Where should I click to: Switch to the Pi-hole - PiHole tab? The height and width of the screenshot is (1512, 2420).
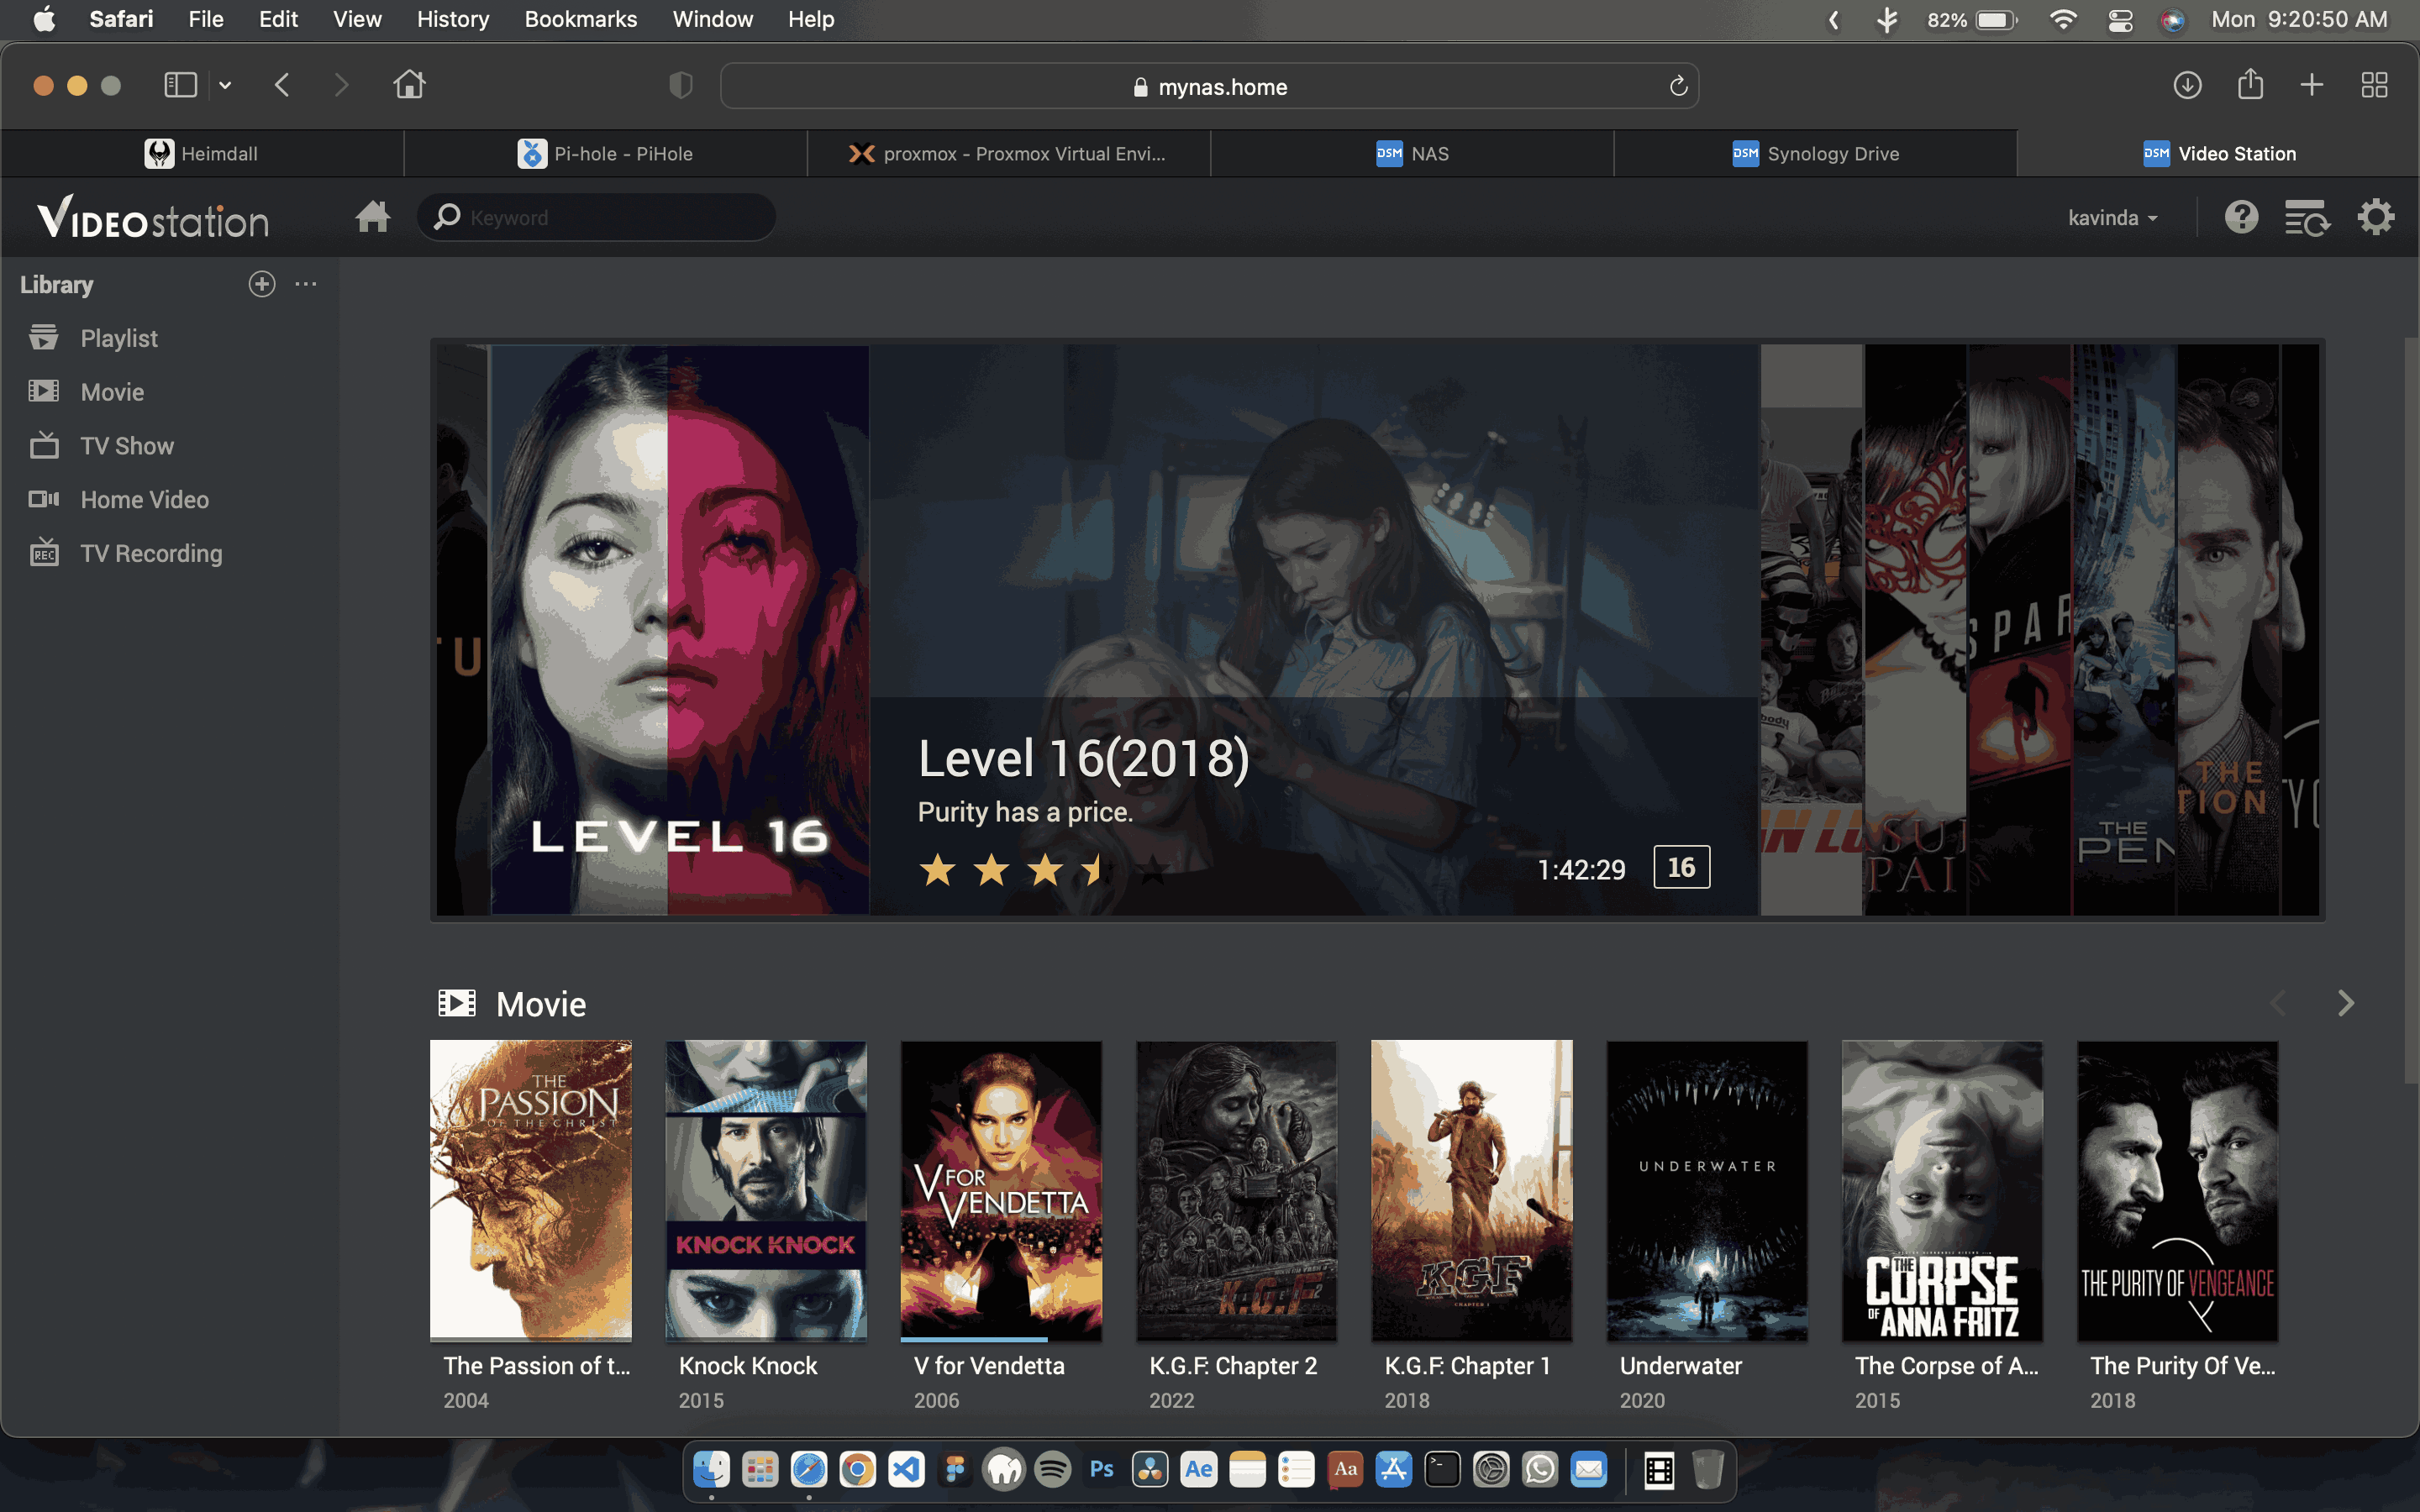[606, 153]
